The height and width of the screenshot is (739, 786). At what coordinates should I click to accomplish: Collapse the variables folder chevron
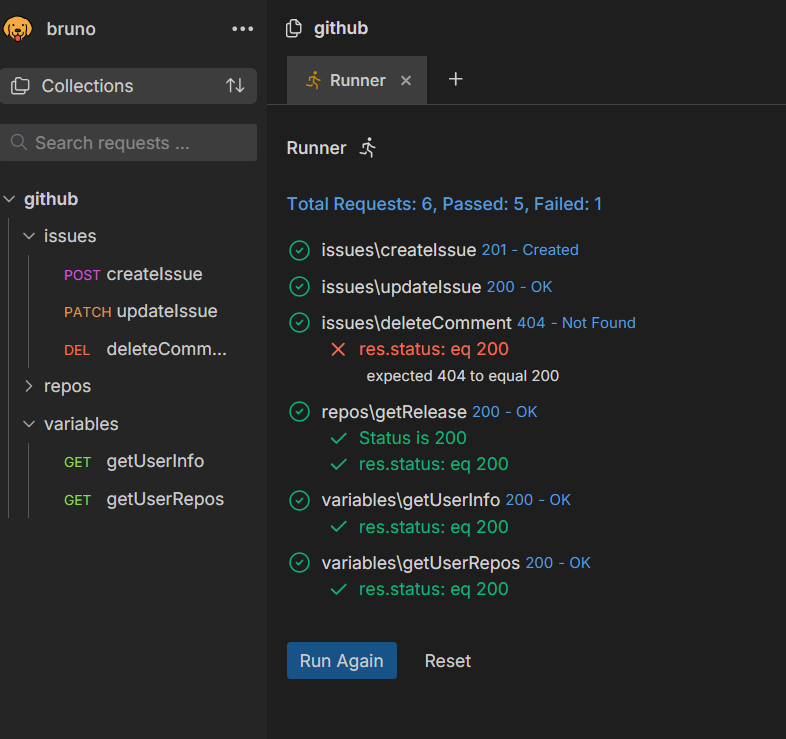point(30,424)
